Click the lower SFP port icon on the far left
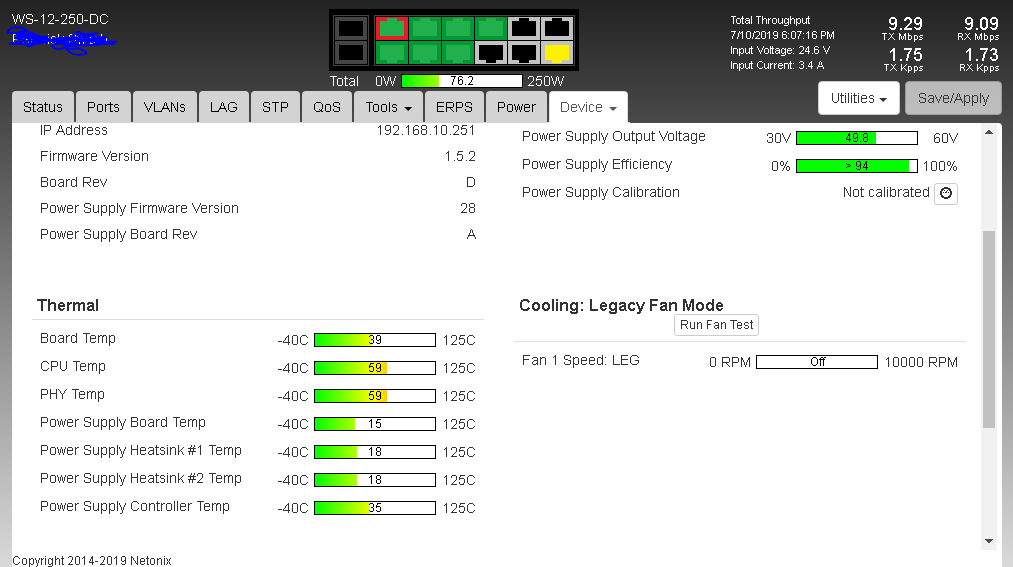Screen dimensions: 1013x567 [351, 52]
